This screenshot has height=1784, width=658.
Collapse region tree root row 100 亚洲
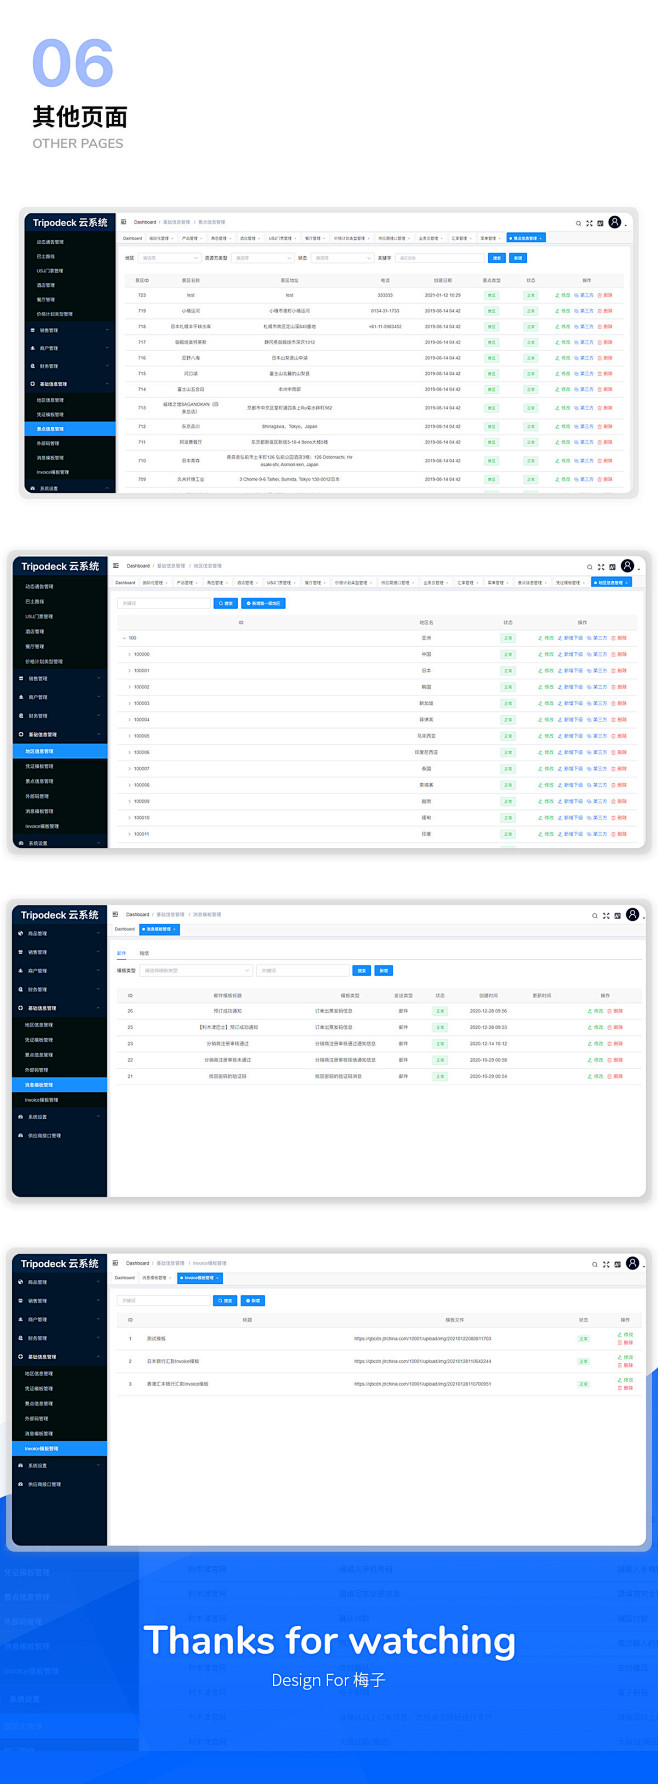click(124, 638)
